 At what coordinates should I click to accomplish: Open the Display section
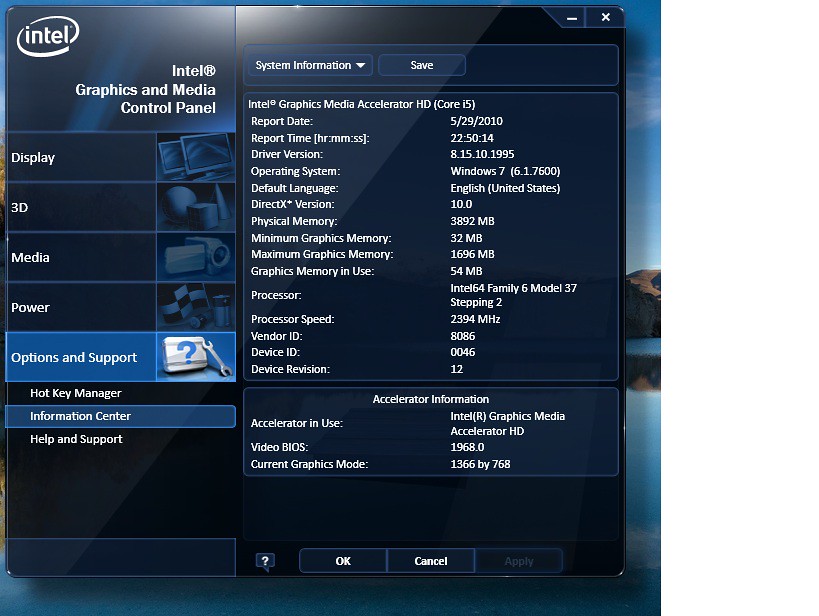click(121, 157)
